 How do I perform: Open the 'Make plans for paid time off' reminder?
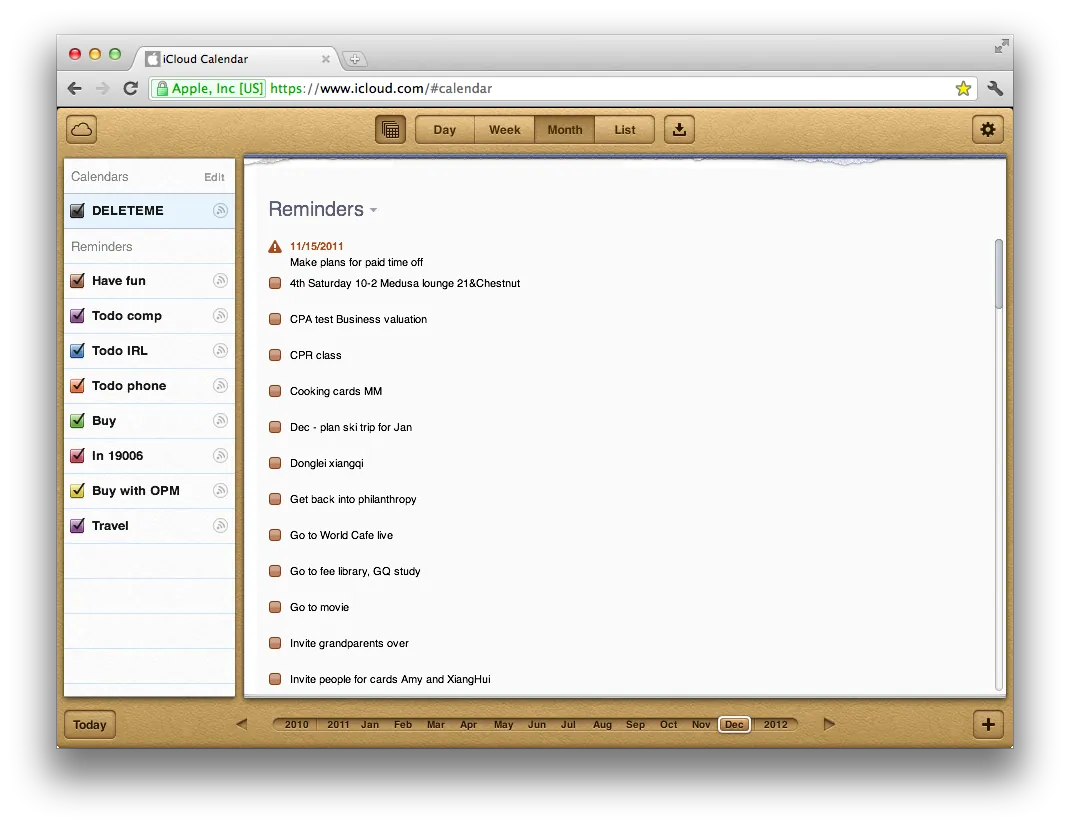[356, 262]
